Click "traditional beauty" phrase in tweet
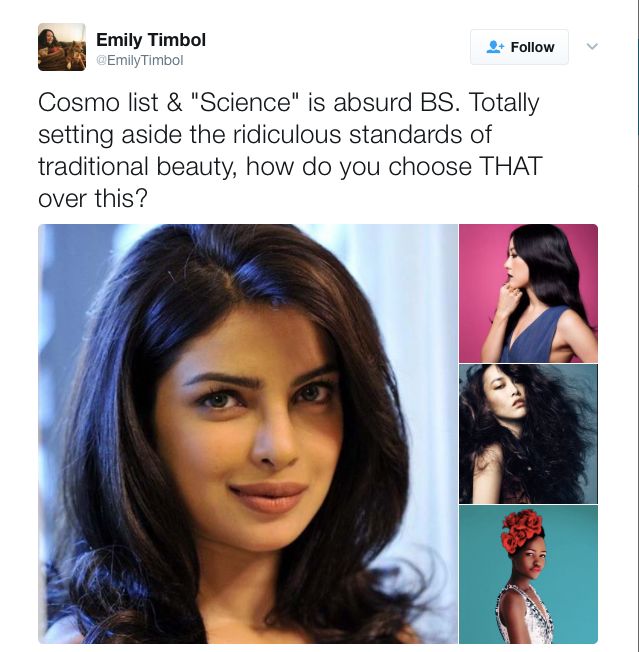The height and width of the screenshot is (652, 639). [138, 167]
